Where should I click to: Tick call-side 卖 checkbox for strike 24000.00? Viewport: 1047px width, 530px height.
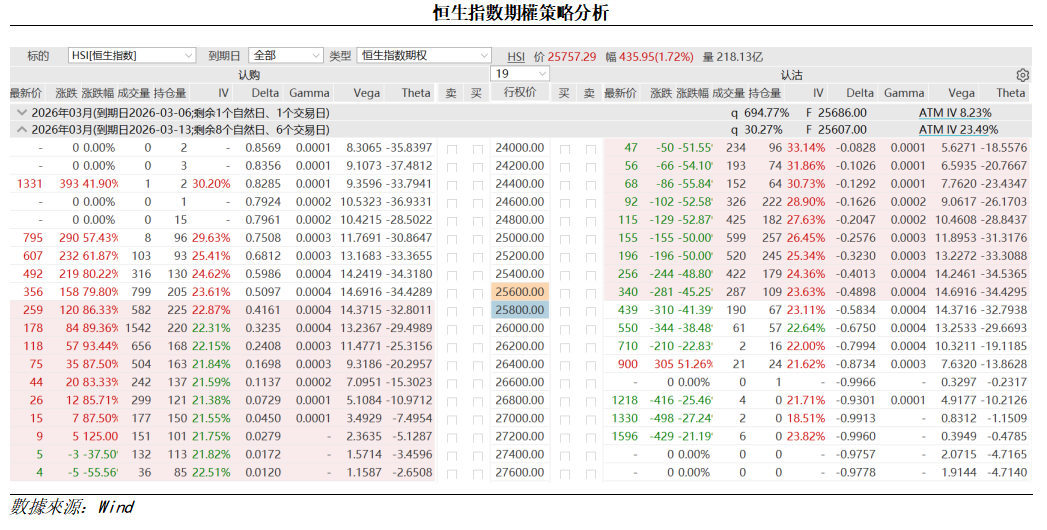coord(452,148)
